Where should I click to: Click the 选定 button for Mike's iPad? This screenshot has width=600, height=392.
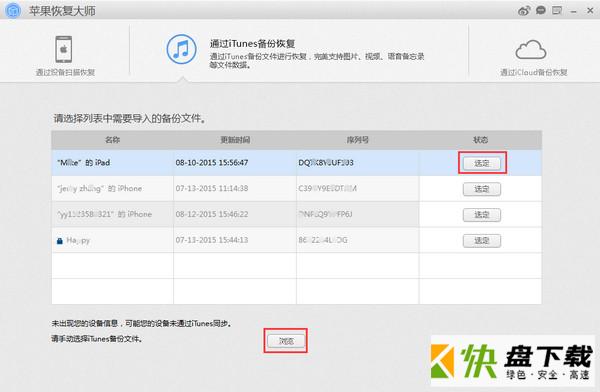482,163
